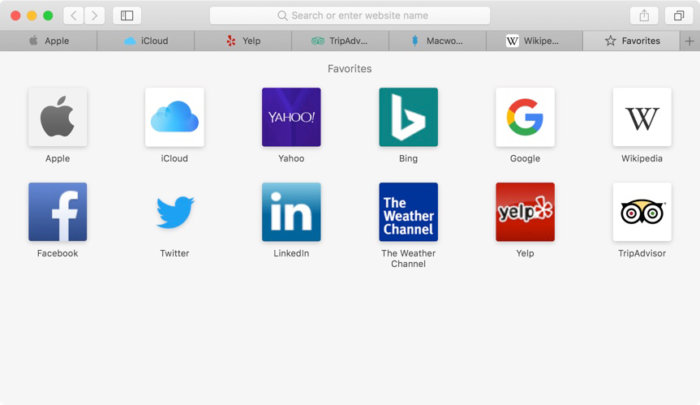Screen dimensions: 700x405
Task: Minimize the Safari window
Action: click(32, 16)
